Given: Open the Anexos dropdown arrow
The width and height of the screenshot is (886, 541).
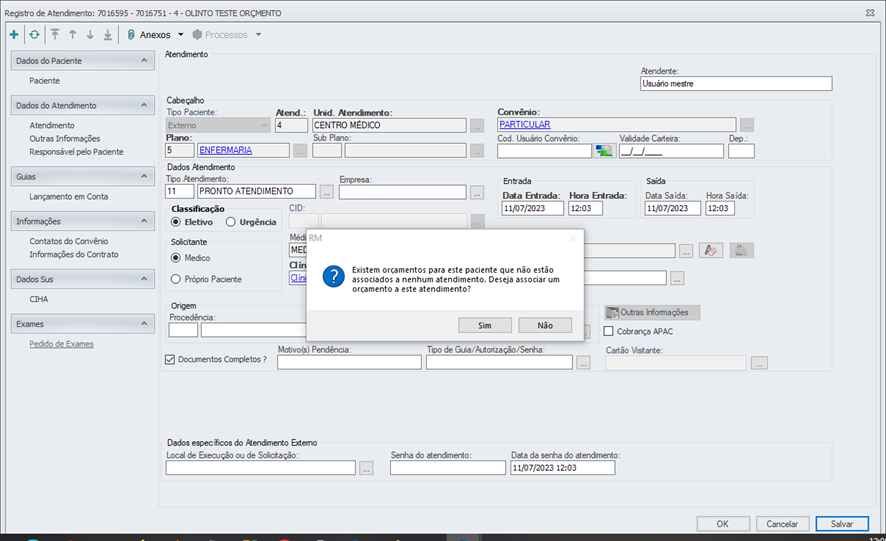Looking at the screenshot, I should pyautogui.click(x=181, y=34).
